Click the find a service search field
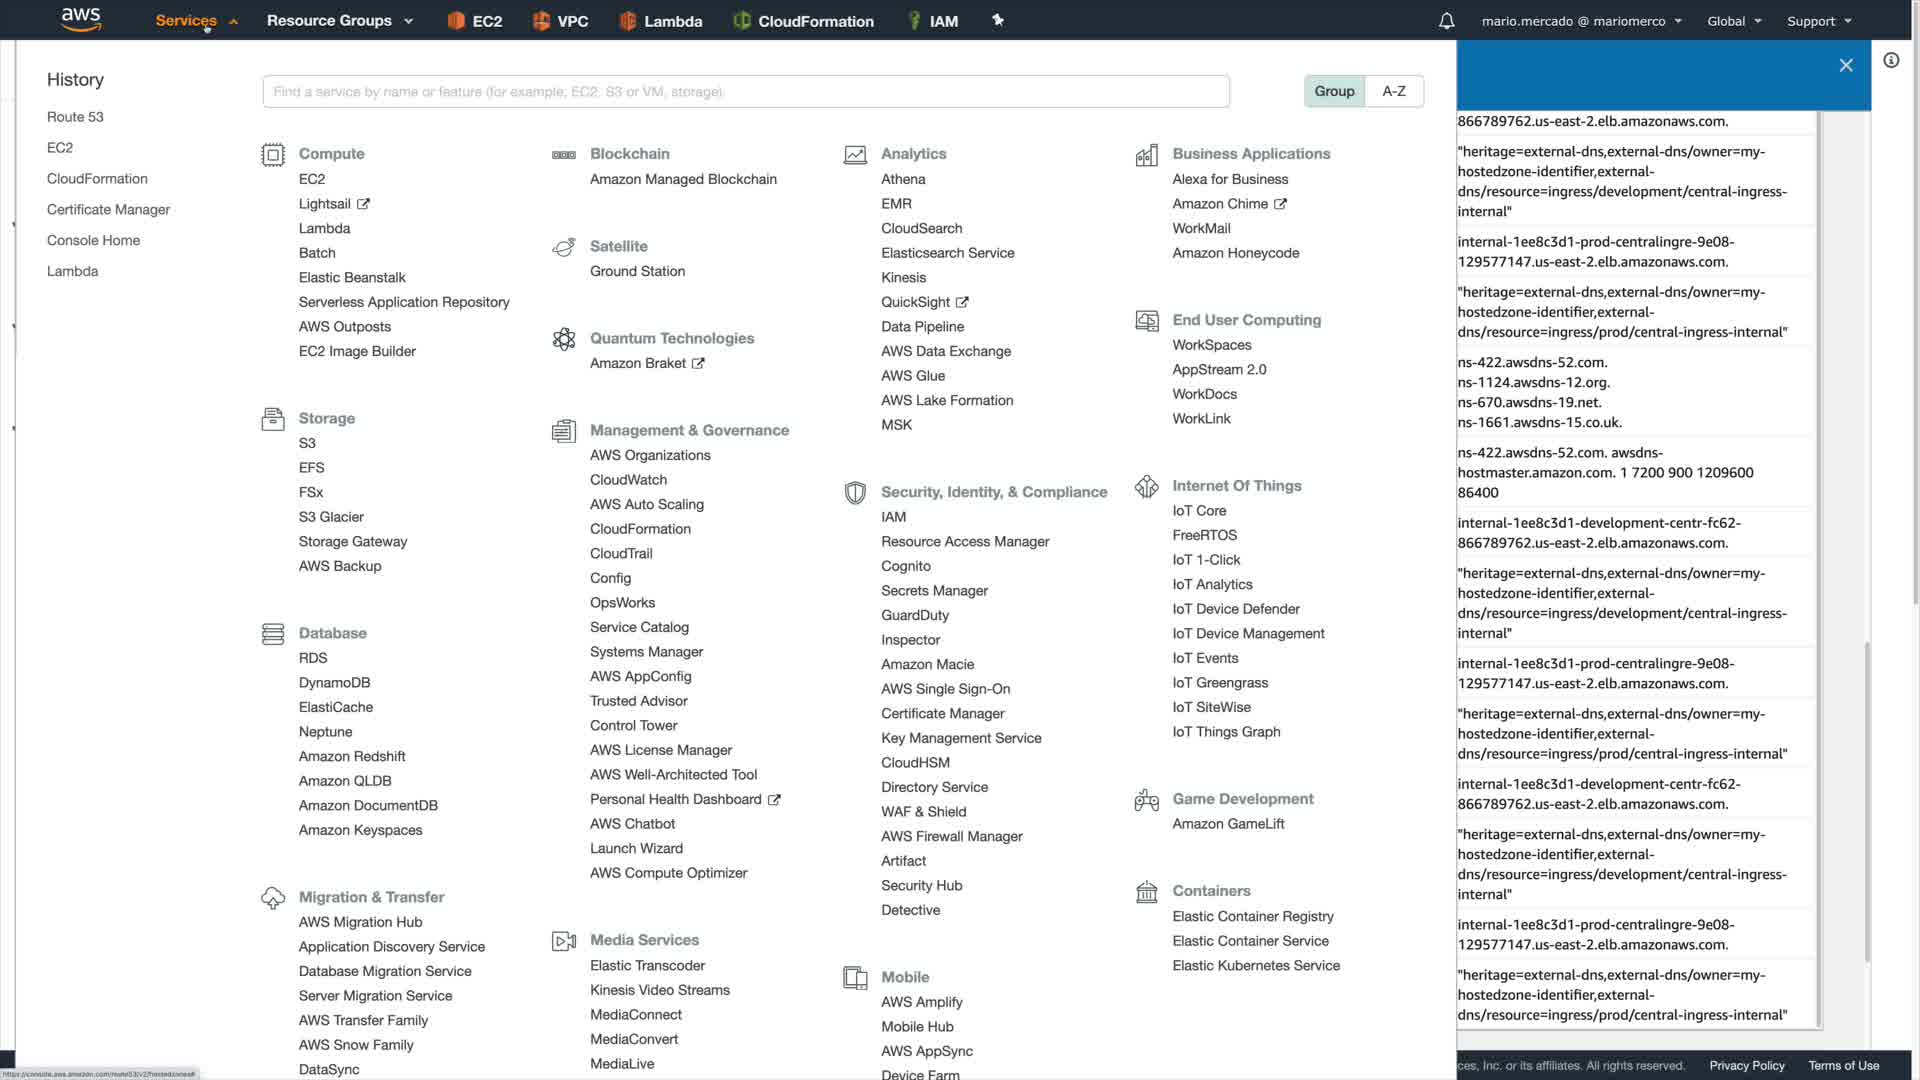This screenshot has height=1080, width=1920. coord(746,91)
